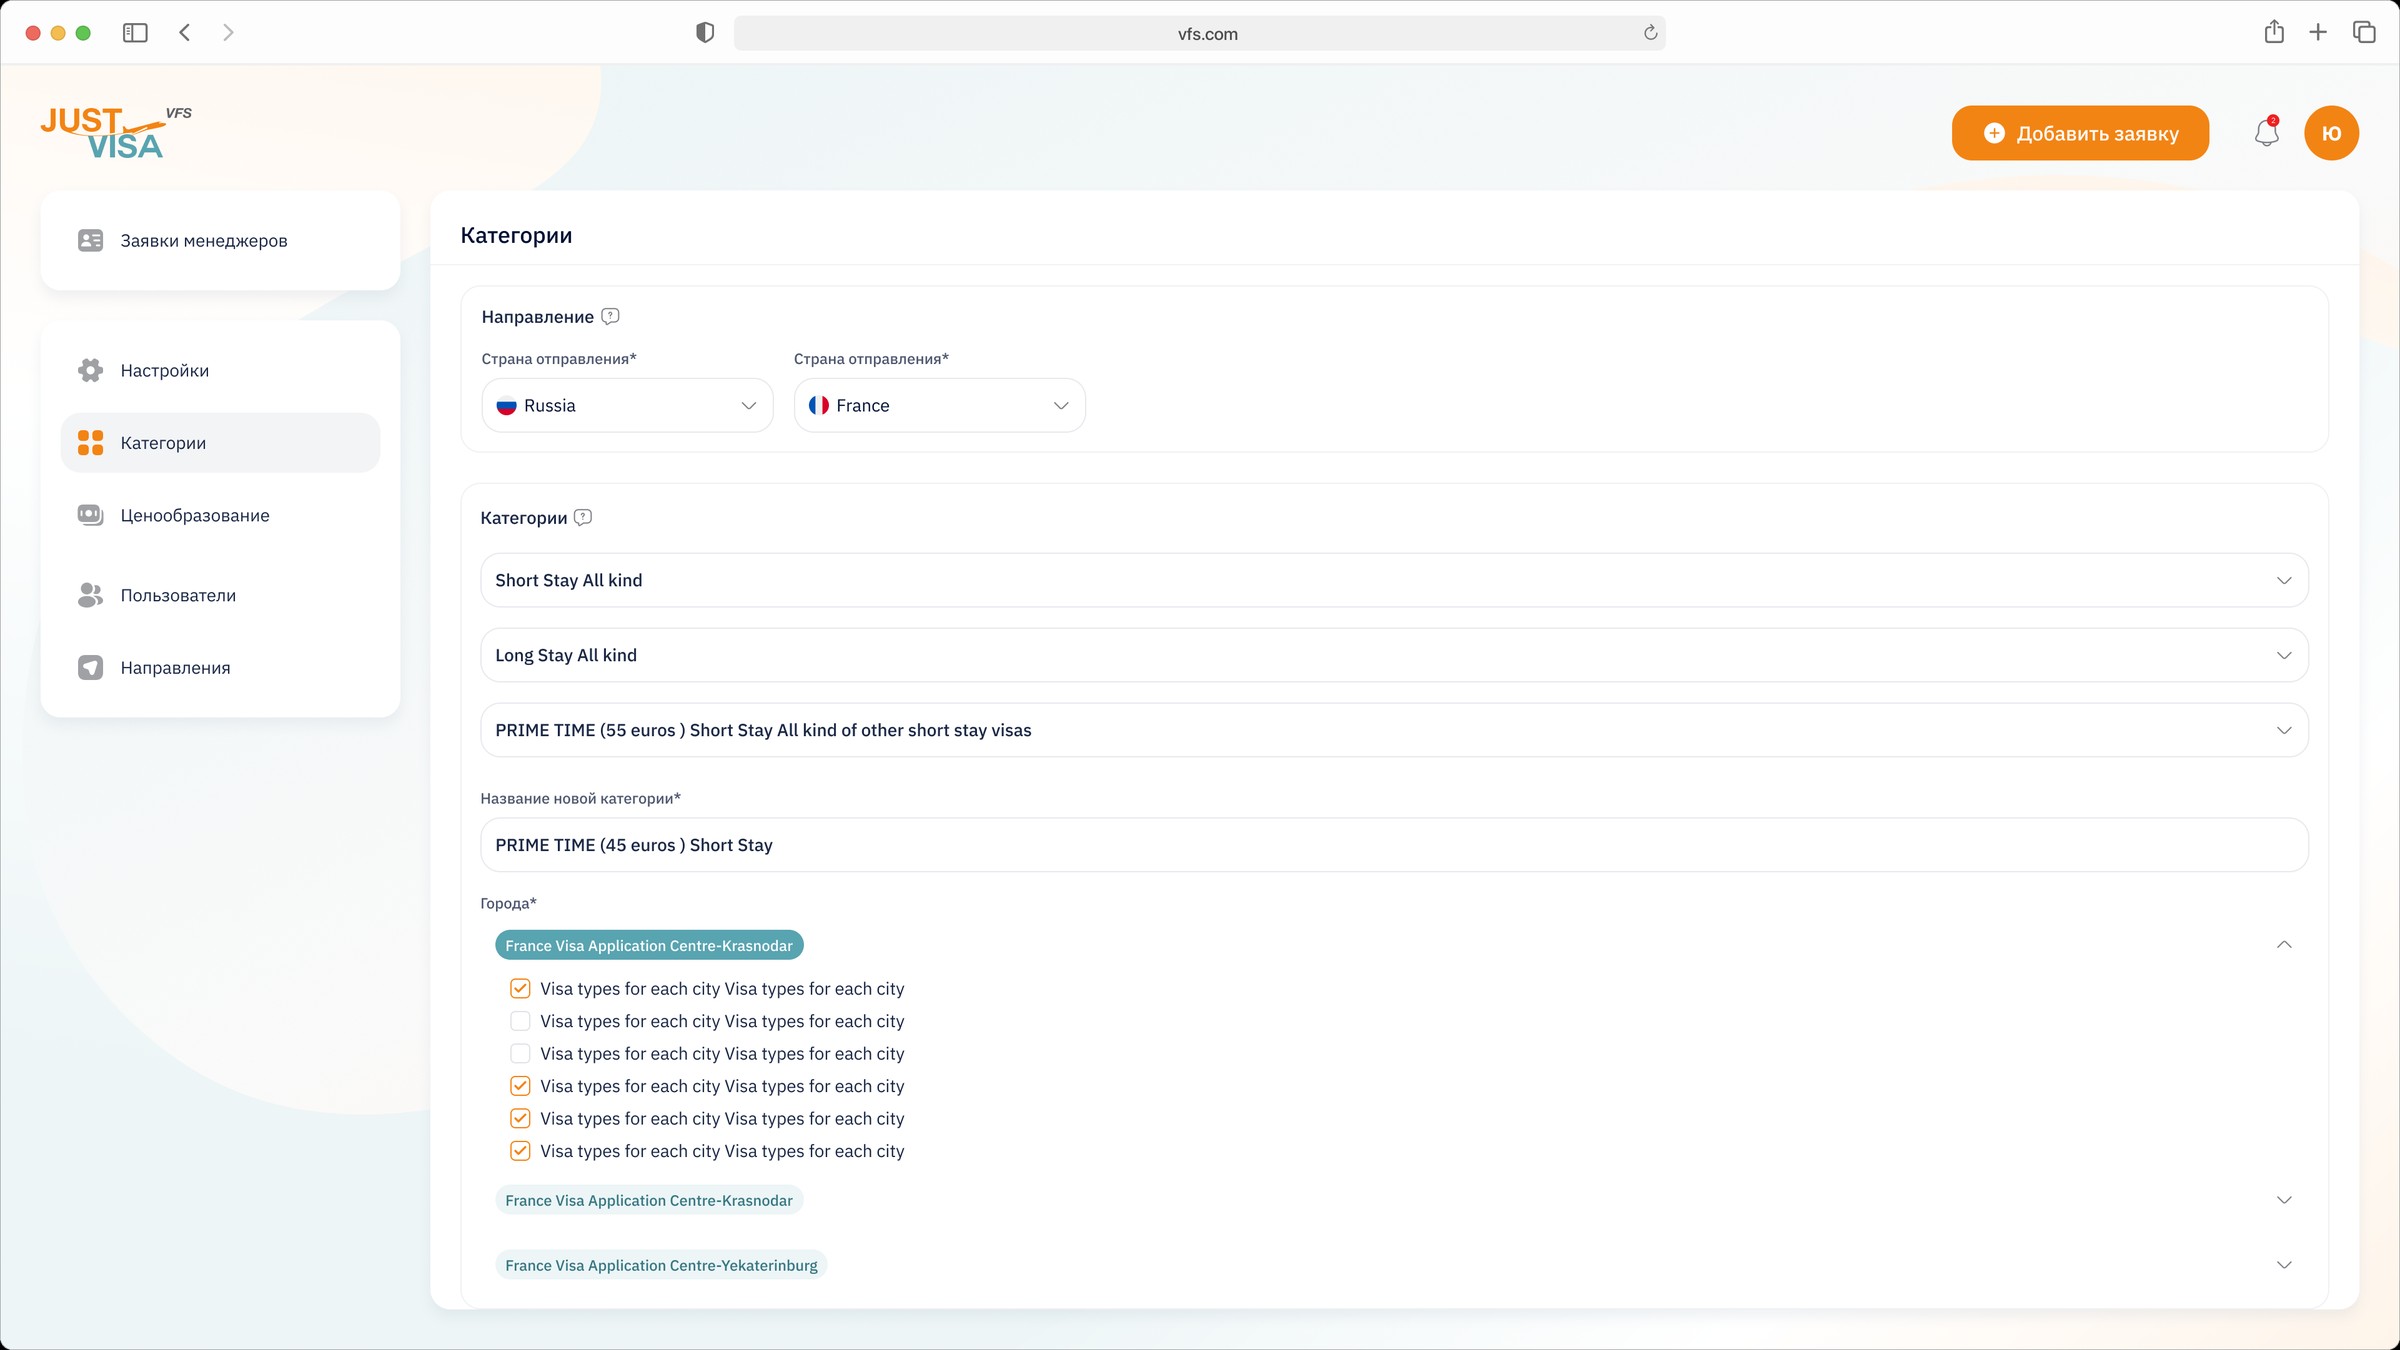
Task: Uncheck the sixth visa type checkbox
Action: click(x=520, y=1151)
